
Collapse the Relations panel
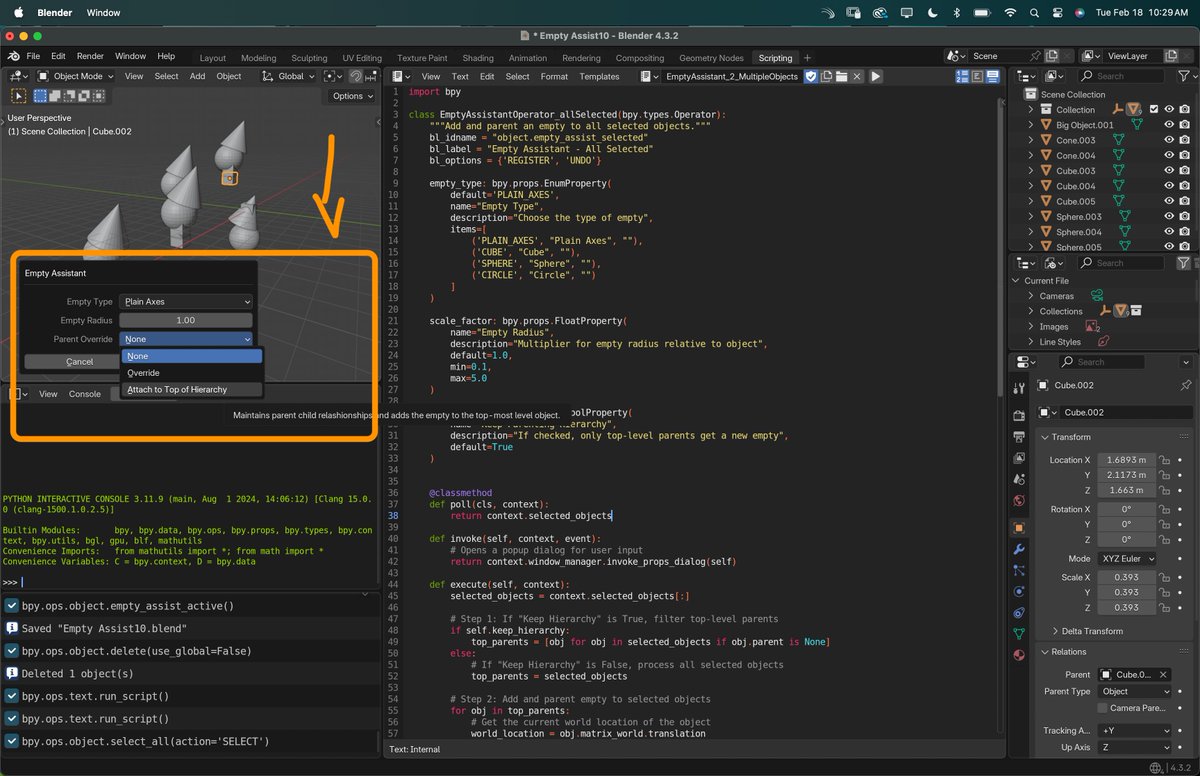(1064, 652)
